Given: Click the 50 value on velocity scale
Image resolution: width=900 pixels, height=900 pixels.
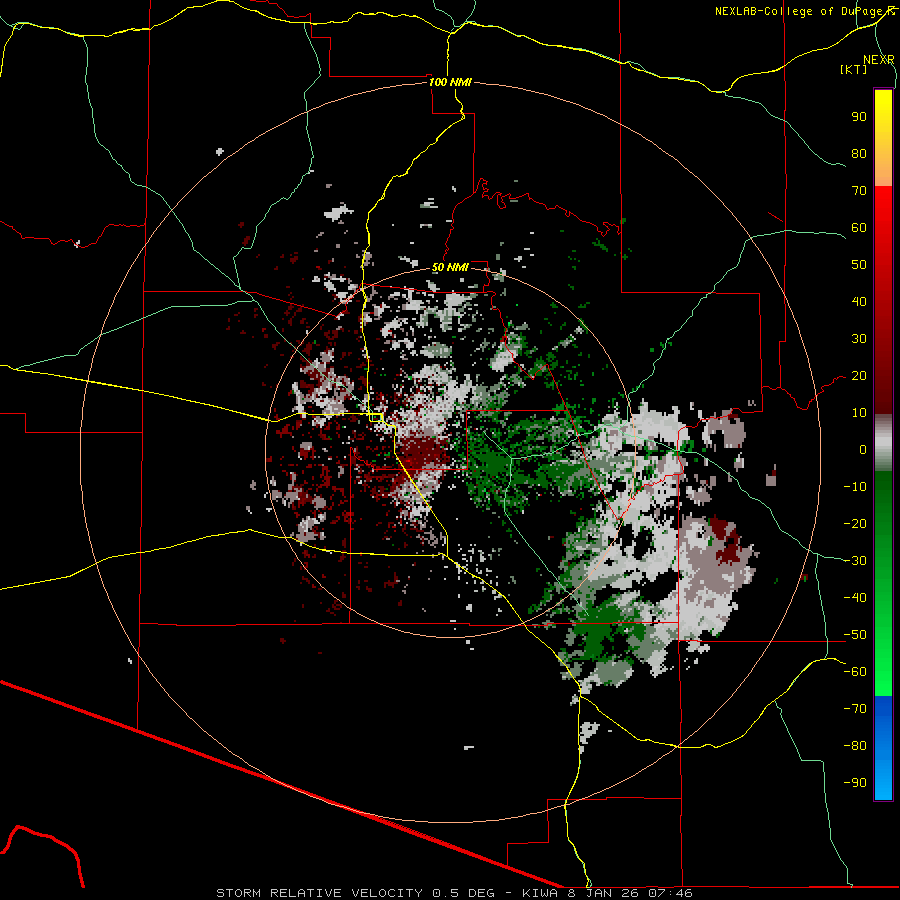Looking at the screenshot, I should (859, 265).
